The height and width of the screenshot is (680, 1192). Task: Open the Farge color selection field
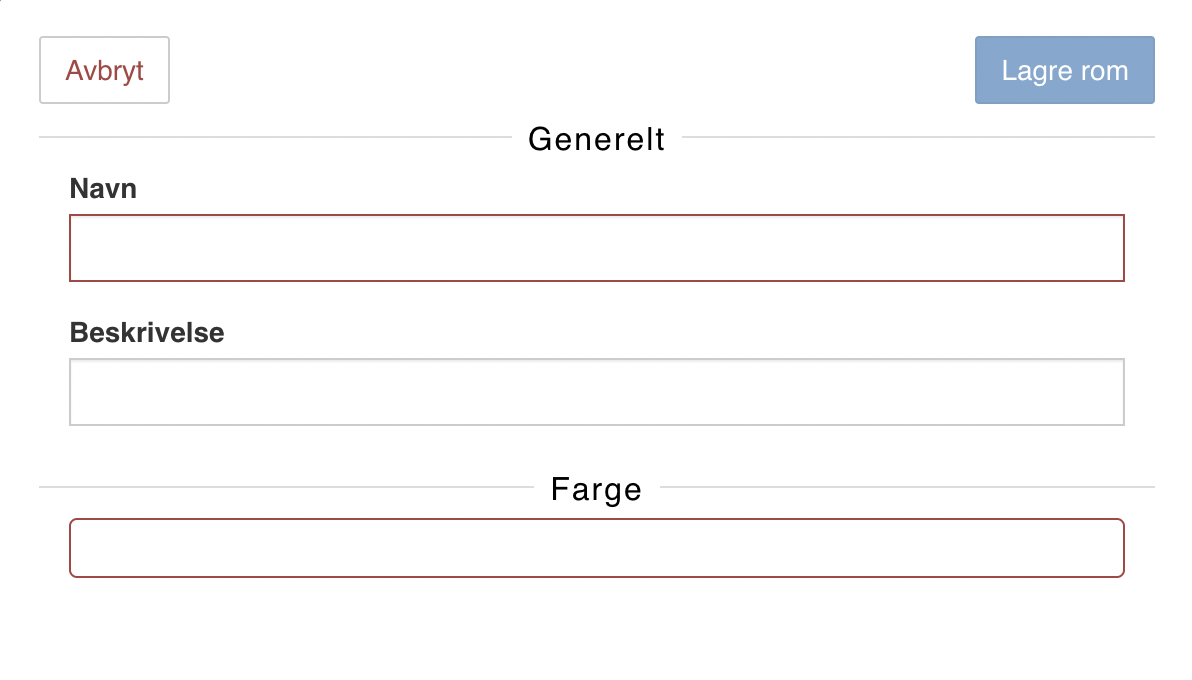click(597, 548)
